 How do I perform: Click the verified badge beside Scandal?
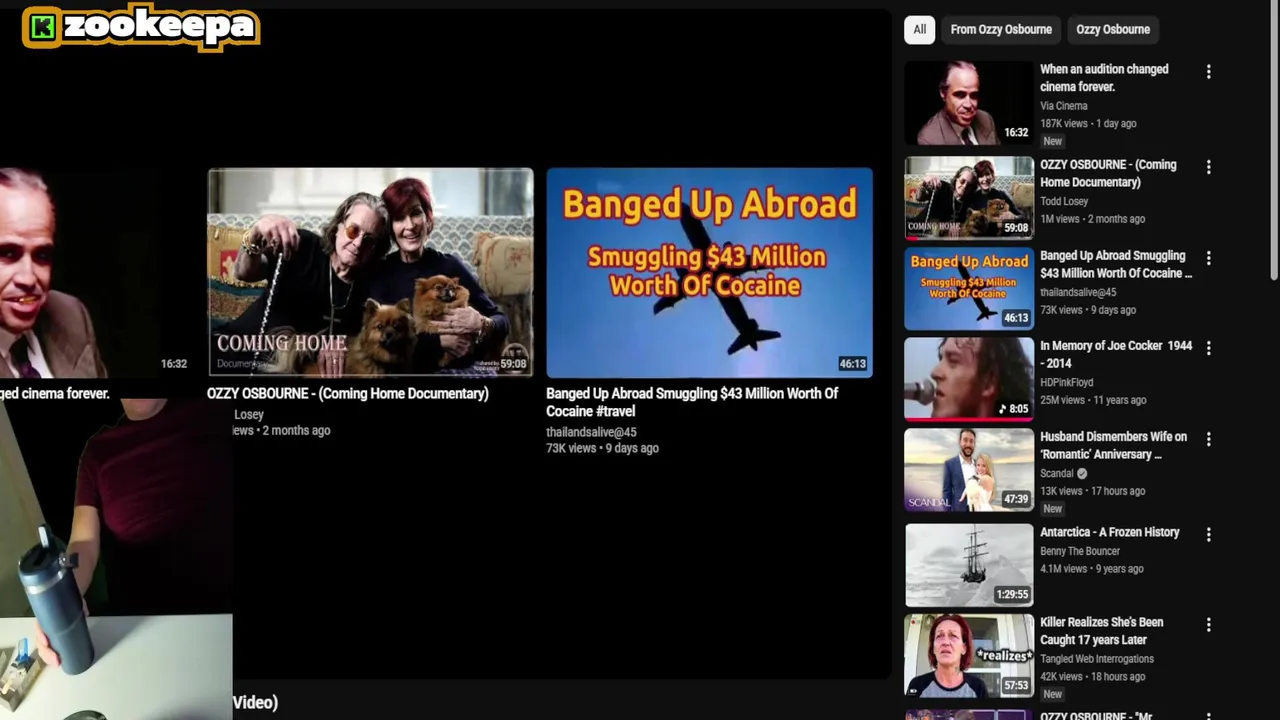click(1081, 474)
